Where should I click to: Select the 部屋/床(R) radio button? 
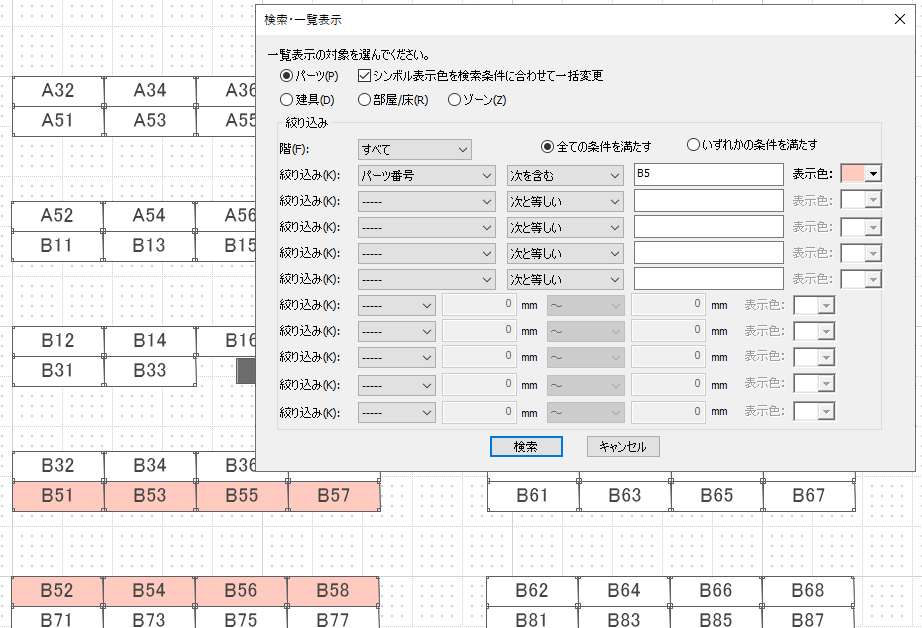tap(364, 100)
